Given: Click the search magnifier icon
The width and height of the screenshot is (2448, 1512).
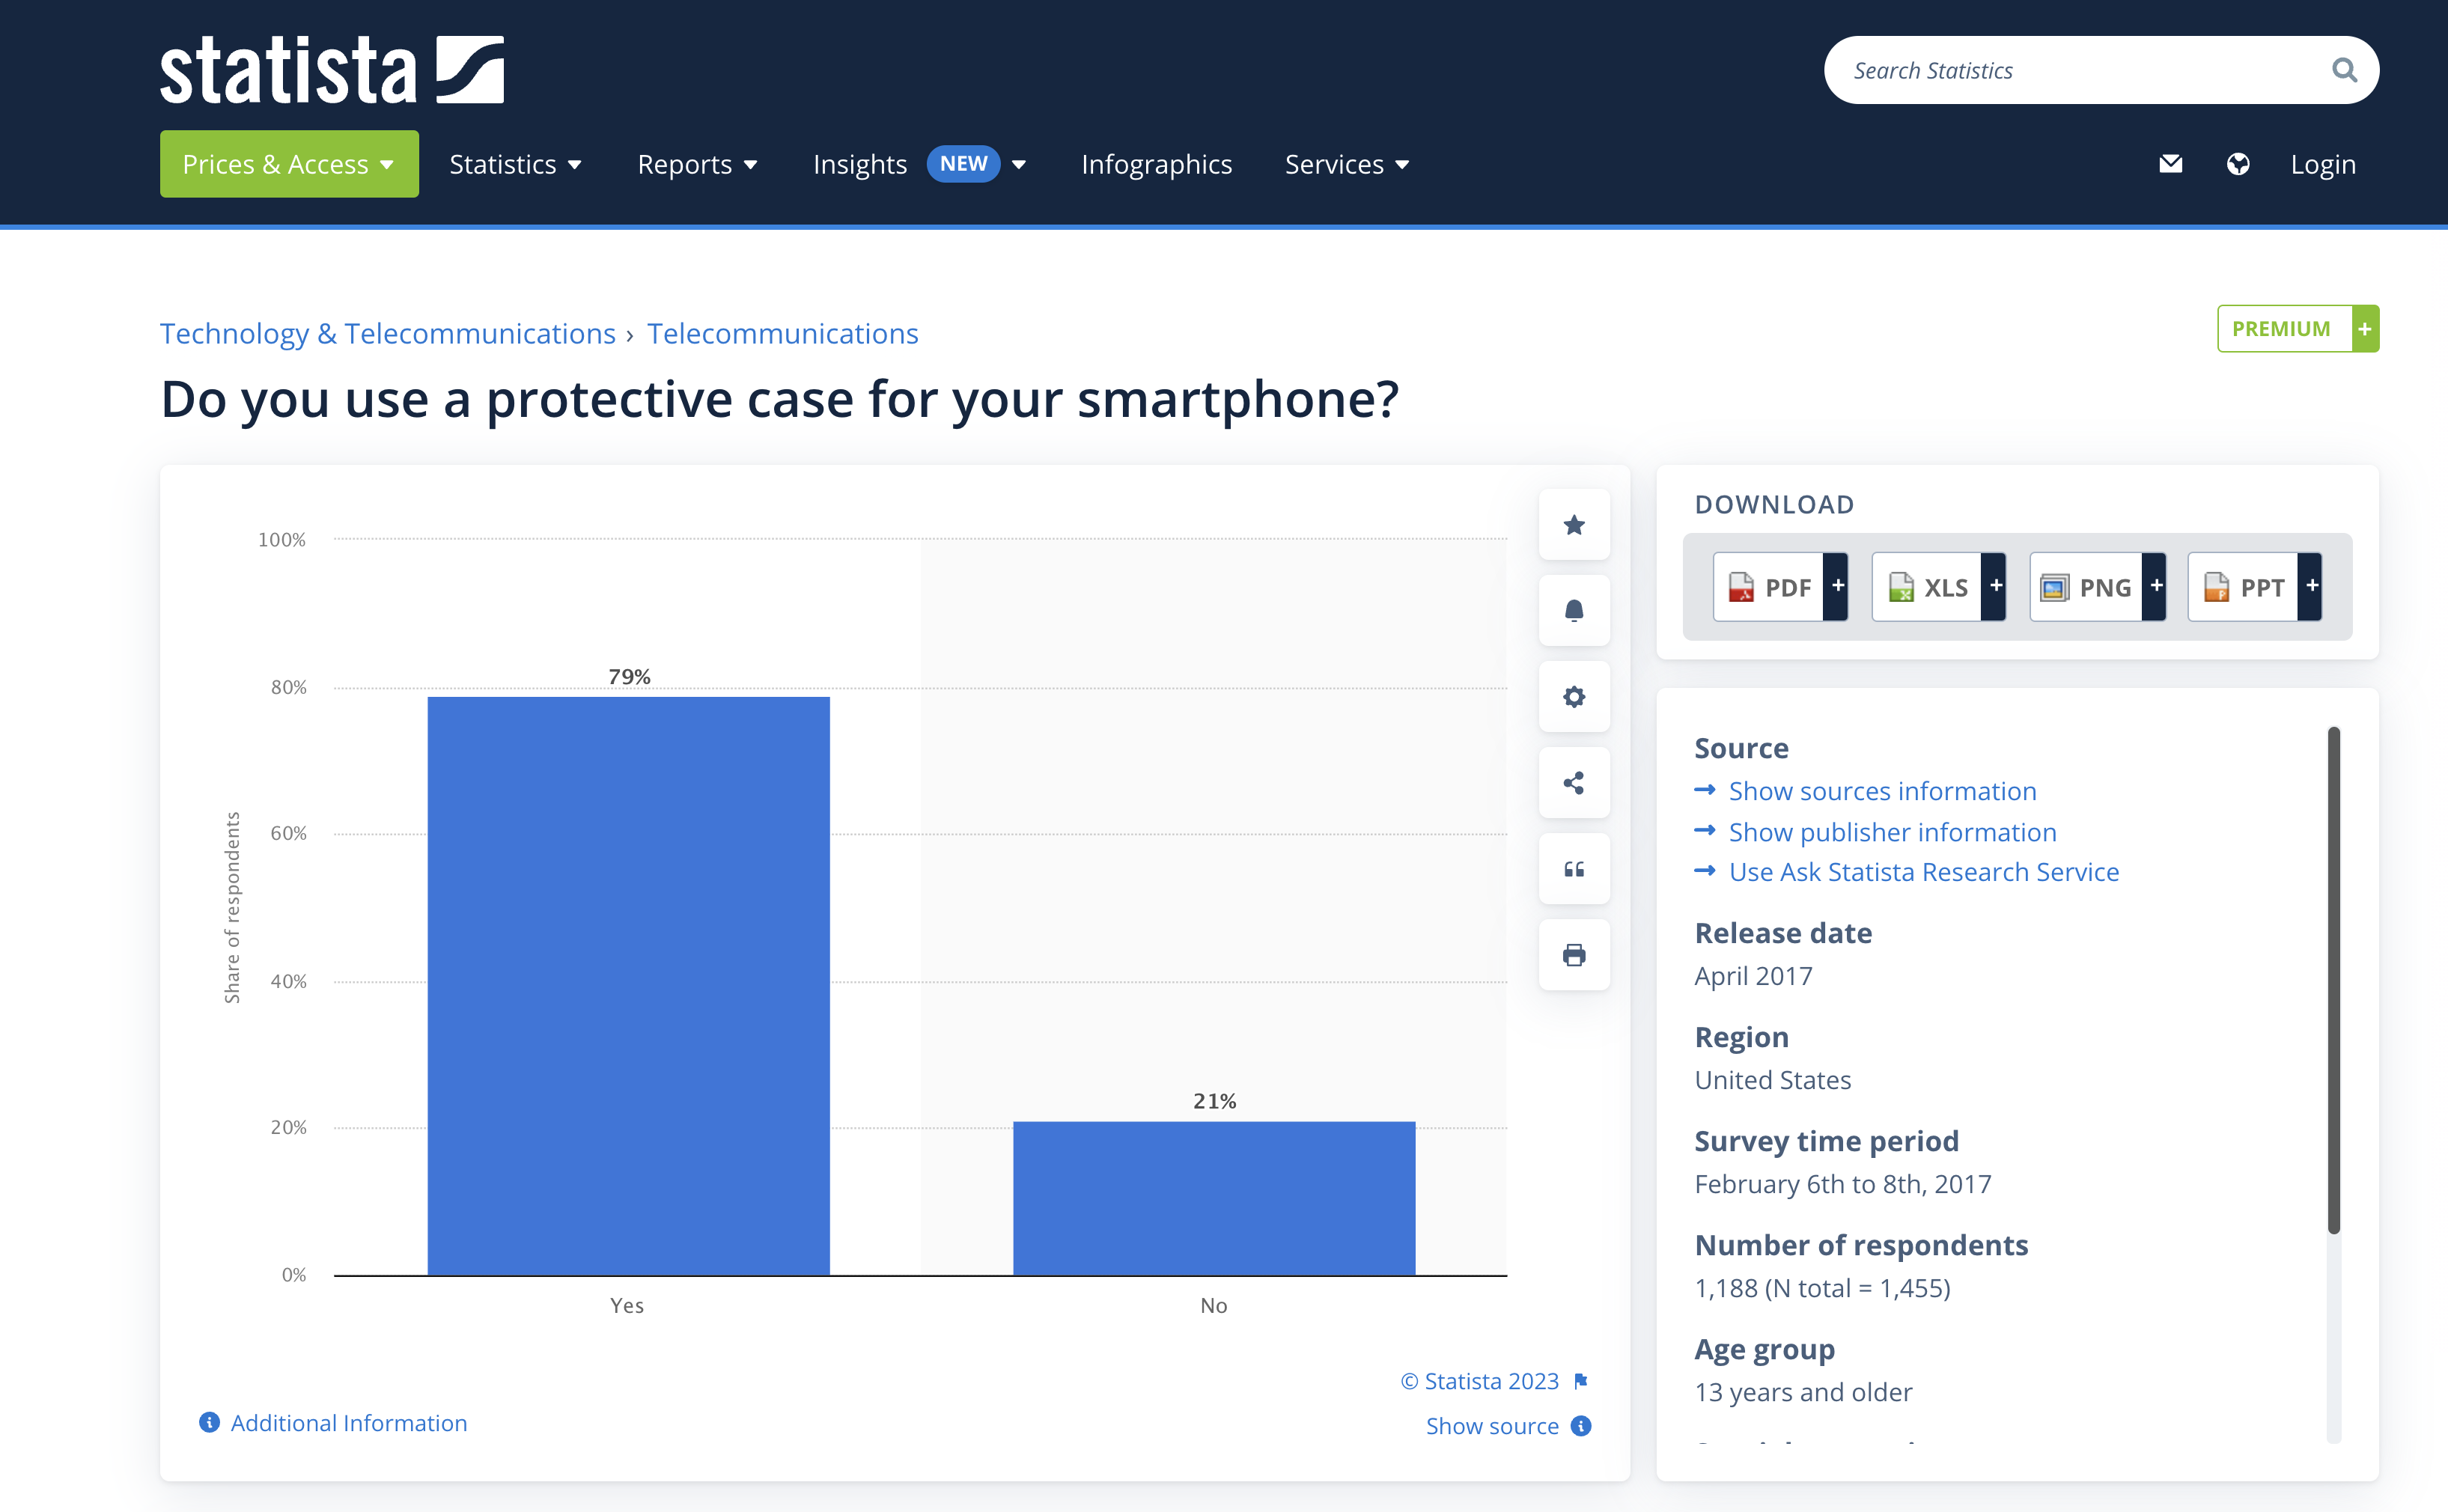Looking at the screenshot, I should point(2344,70).
